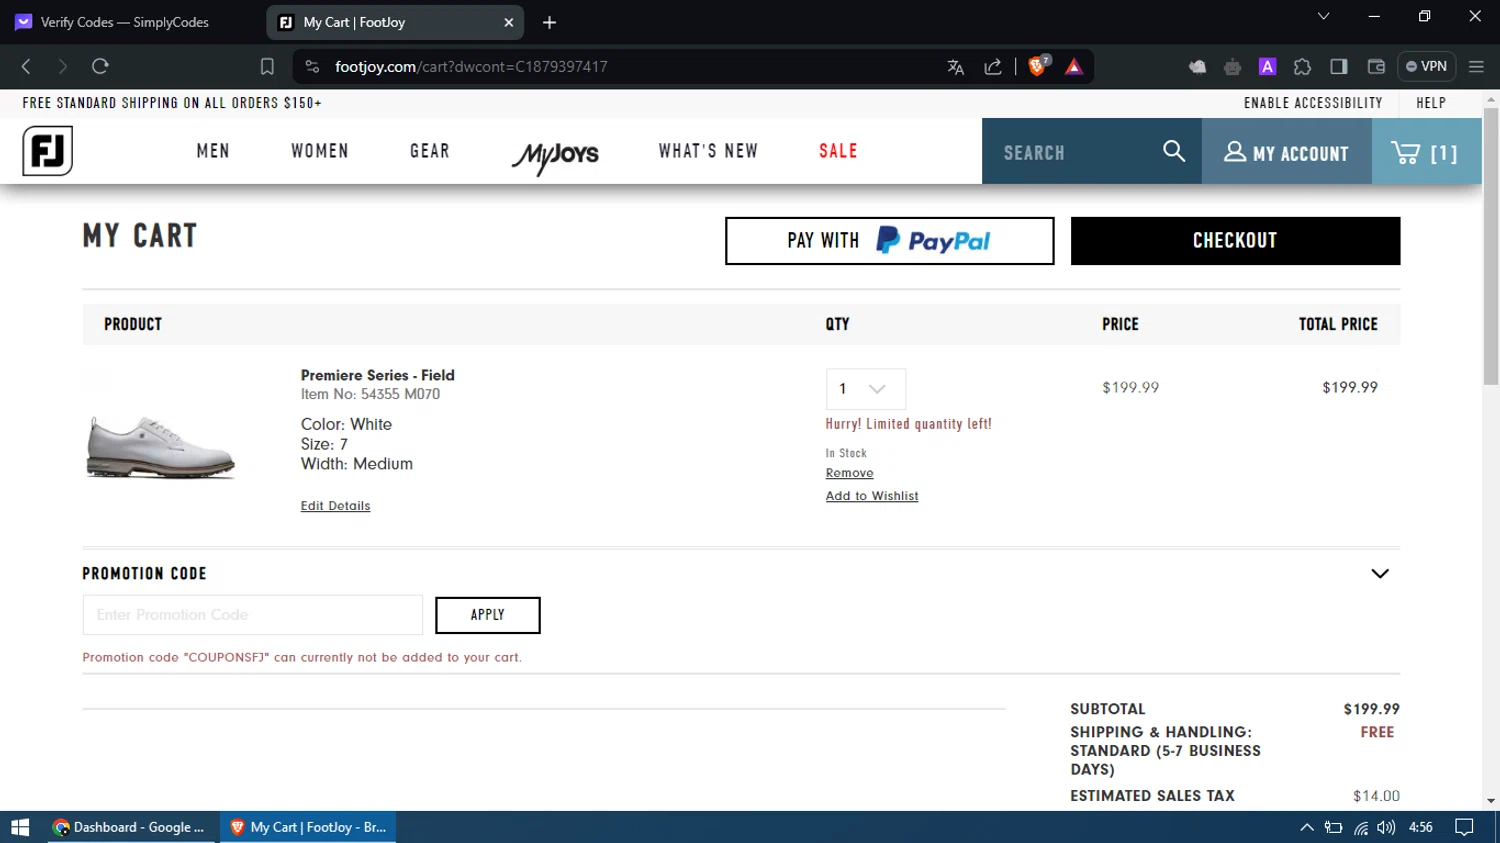Click the purple A extension icon
Screen dimensions: 1500x843
click(1267, 67)
